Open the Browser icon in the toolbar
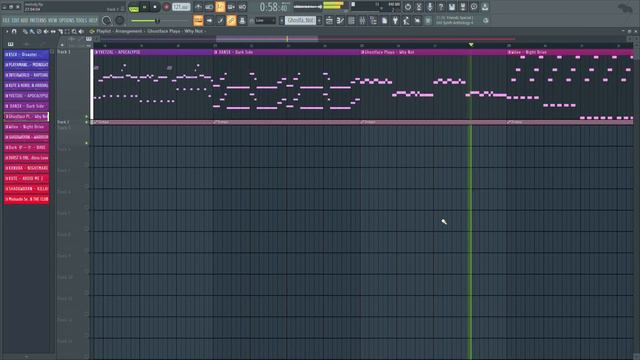 (x=373, y=20)
